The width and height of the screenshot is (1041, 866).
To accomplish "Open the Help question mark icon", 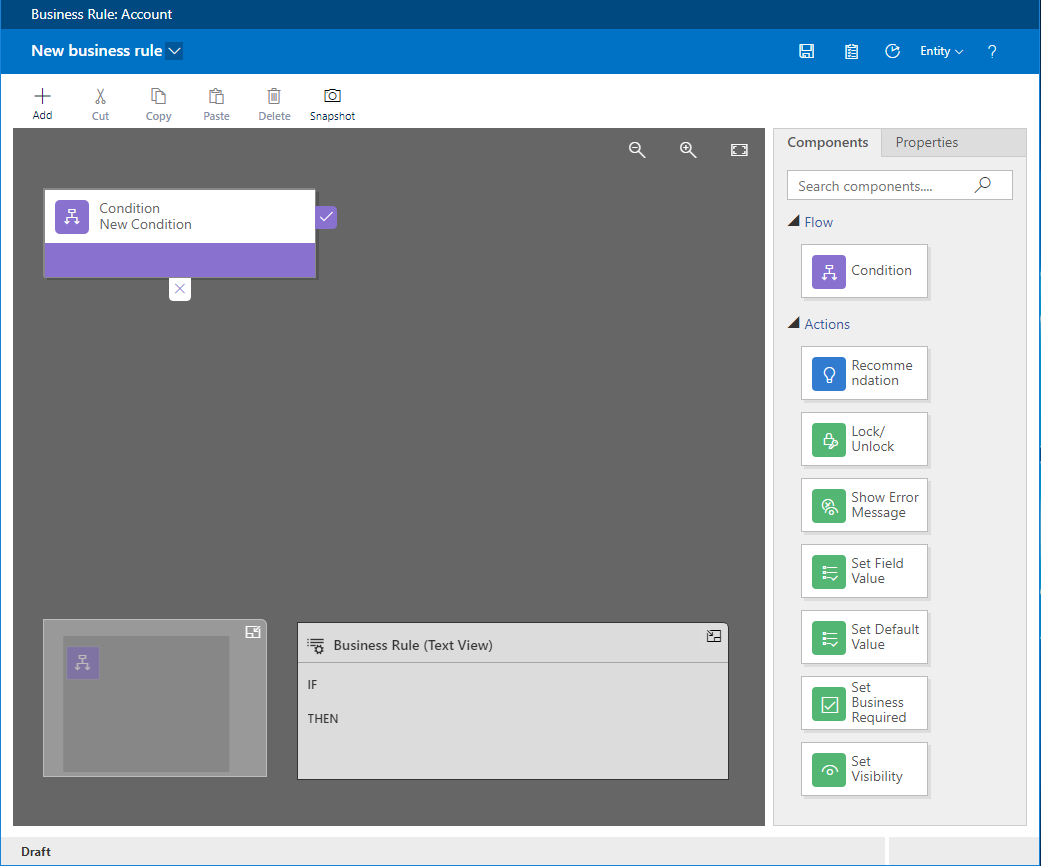I will coord(992,51).
